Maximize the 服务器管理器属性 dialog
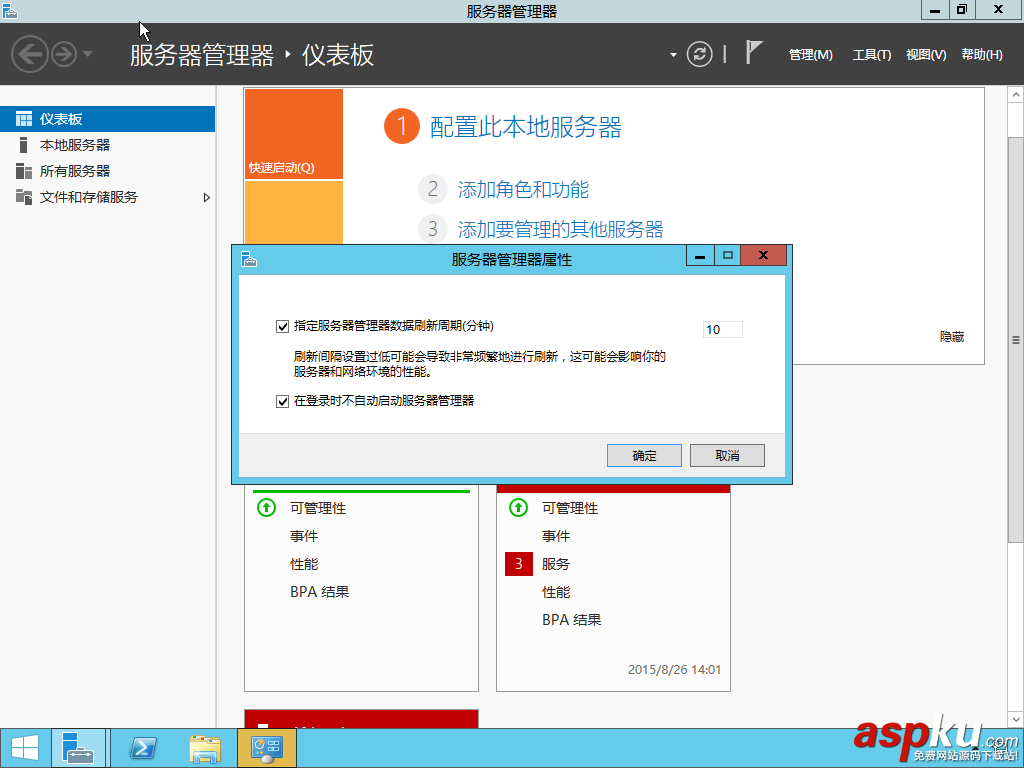The image size is (1024, 768). click(x=728, y=256)
